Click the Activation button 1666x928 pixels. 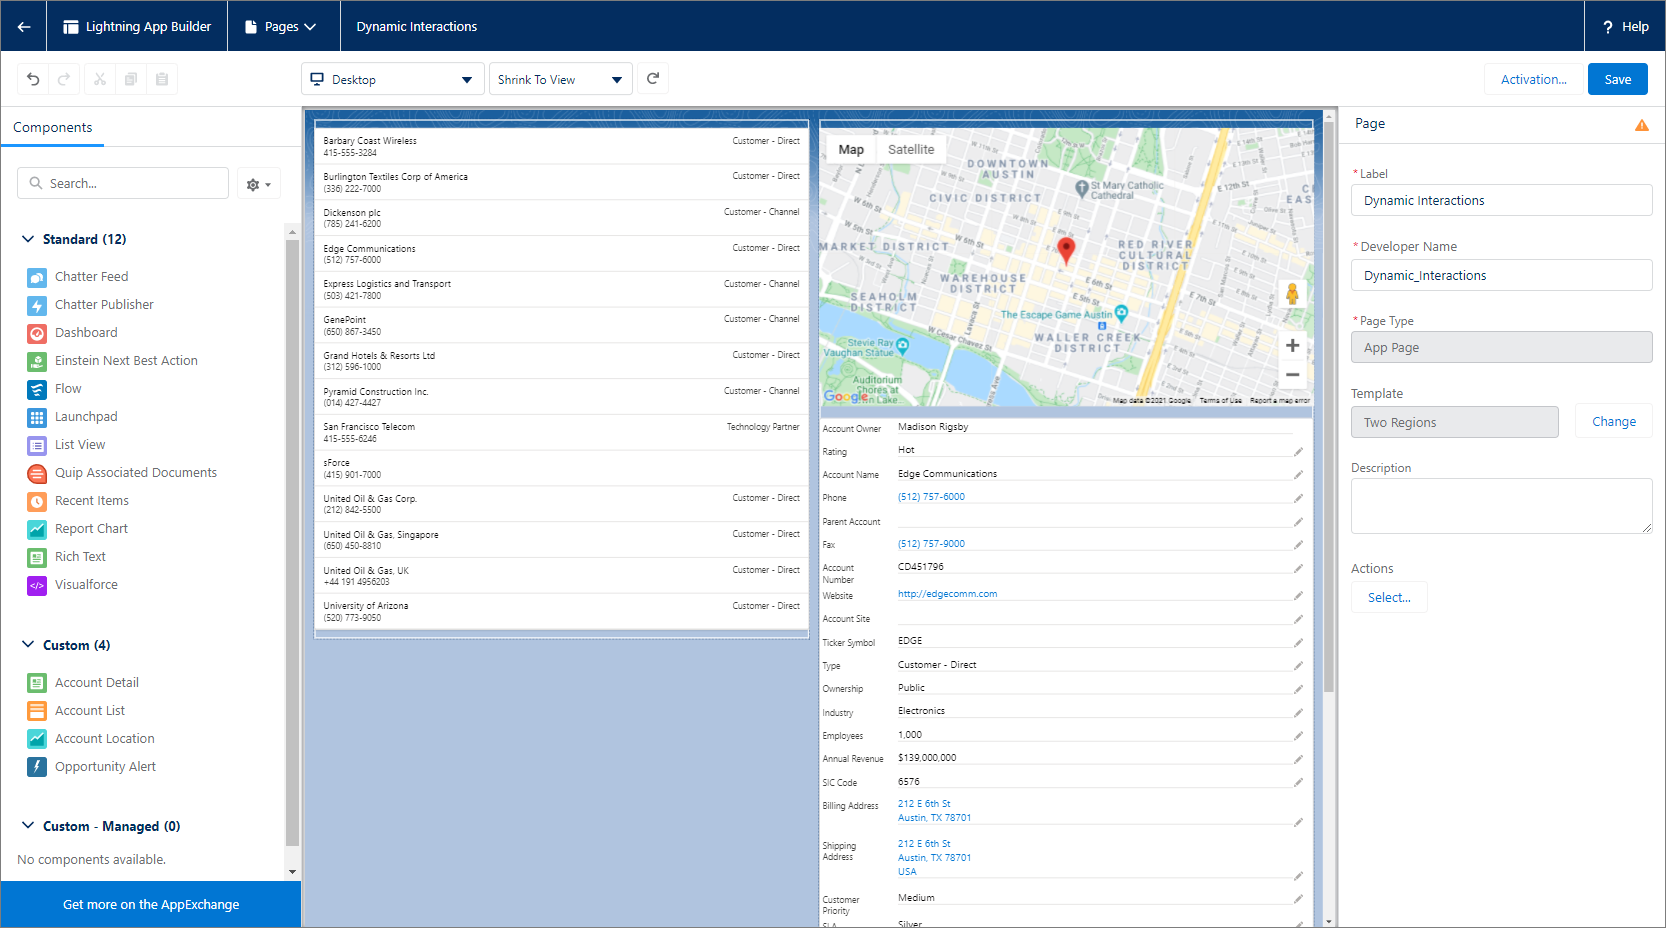(x=1533, y=79)
